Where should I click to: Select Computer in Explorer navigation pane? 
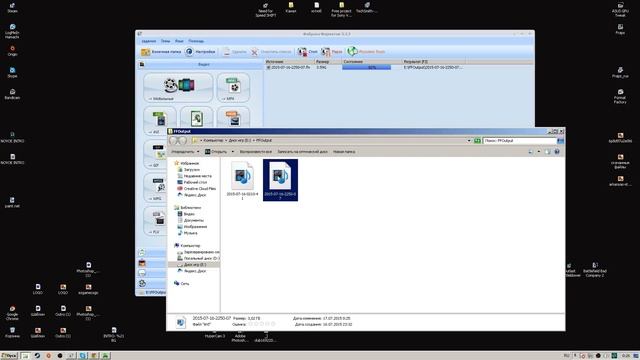(187, 246)
